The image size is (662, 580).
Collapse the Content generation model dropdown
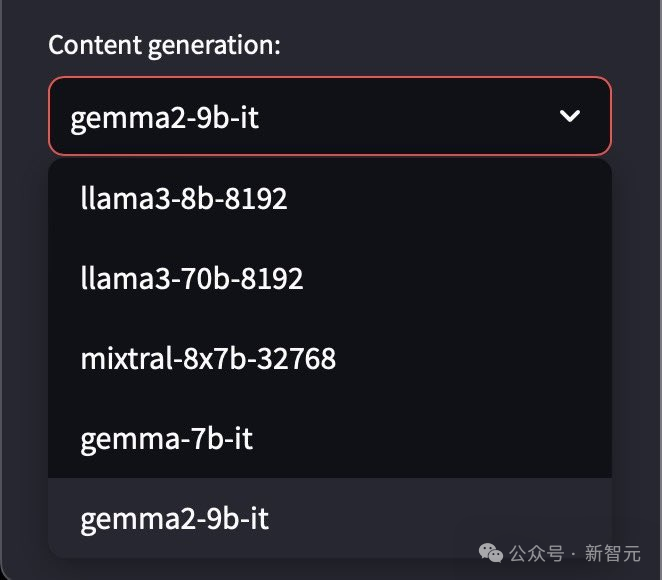(570, 117)
